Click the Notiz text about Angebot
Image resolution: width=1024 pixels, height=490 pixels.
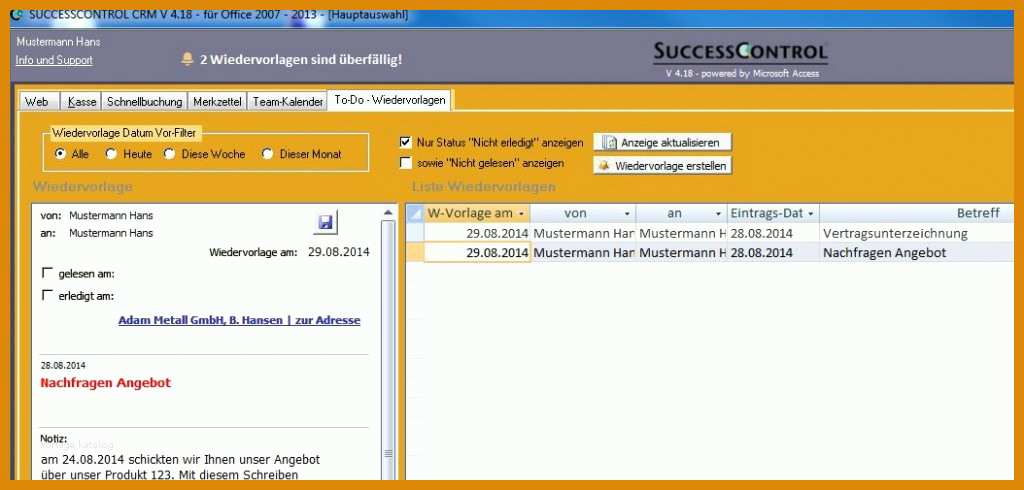tap(180, 467)
